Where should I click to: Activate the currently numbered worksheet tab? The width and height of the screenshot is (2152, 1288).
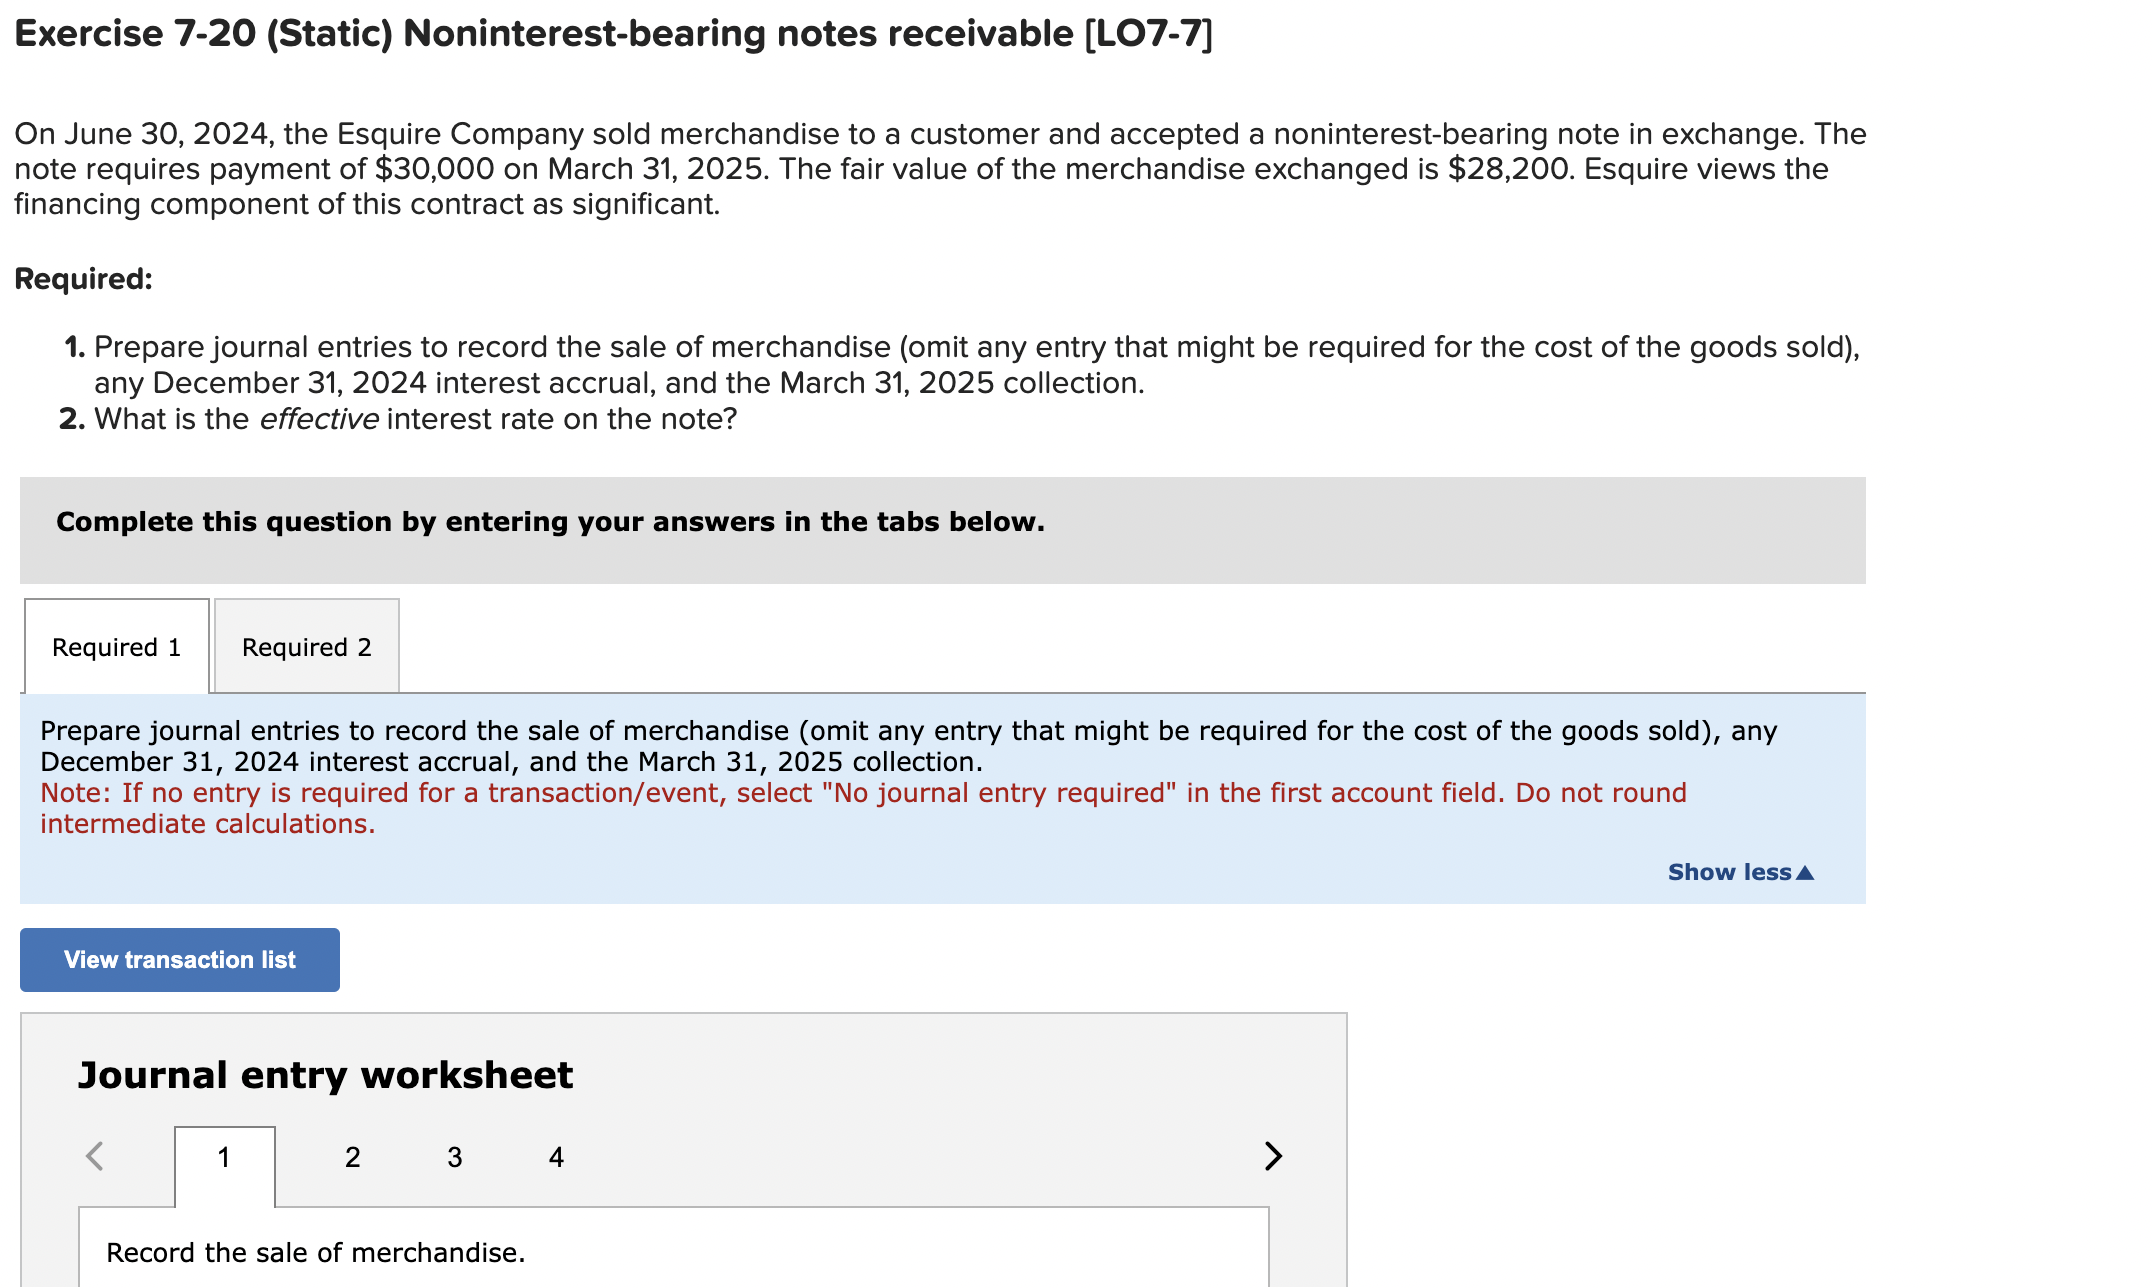pyautogui.click(x=224, y=1157)
